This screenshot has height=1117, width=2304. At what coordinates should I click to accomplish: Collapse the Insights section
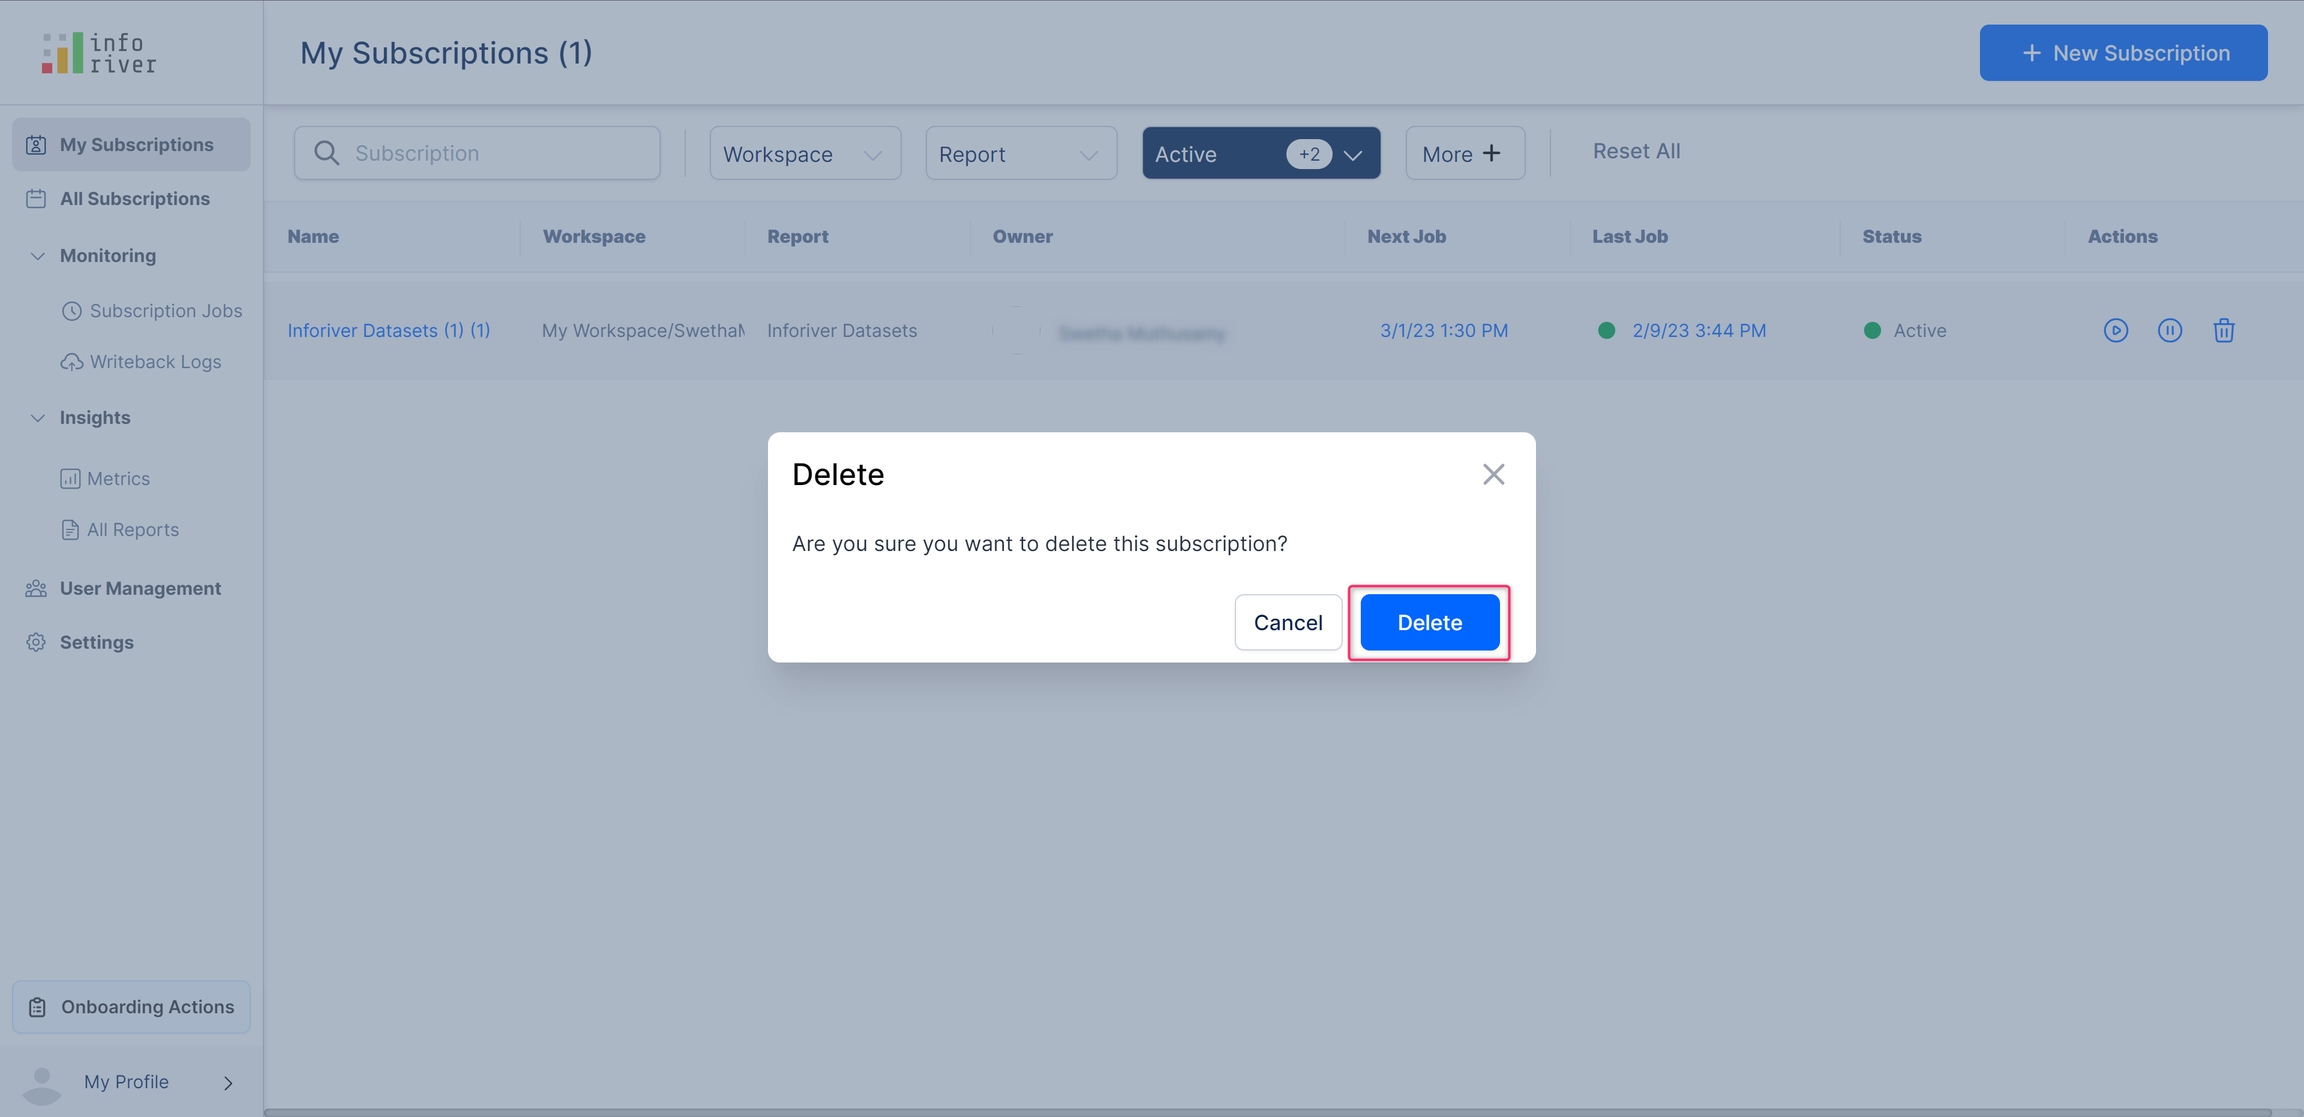38,418
